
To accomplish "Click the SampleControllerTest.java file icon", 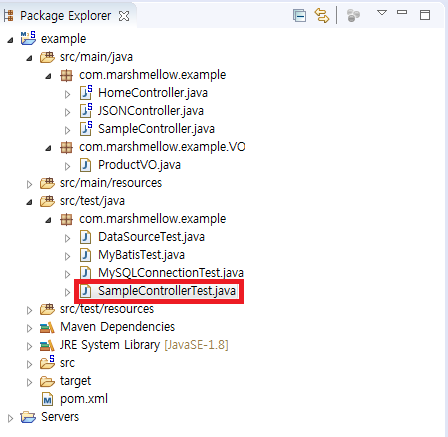I will tap(86, 291).
